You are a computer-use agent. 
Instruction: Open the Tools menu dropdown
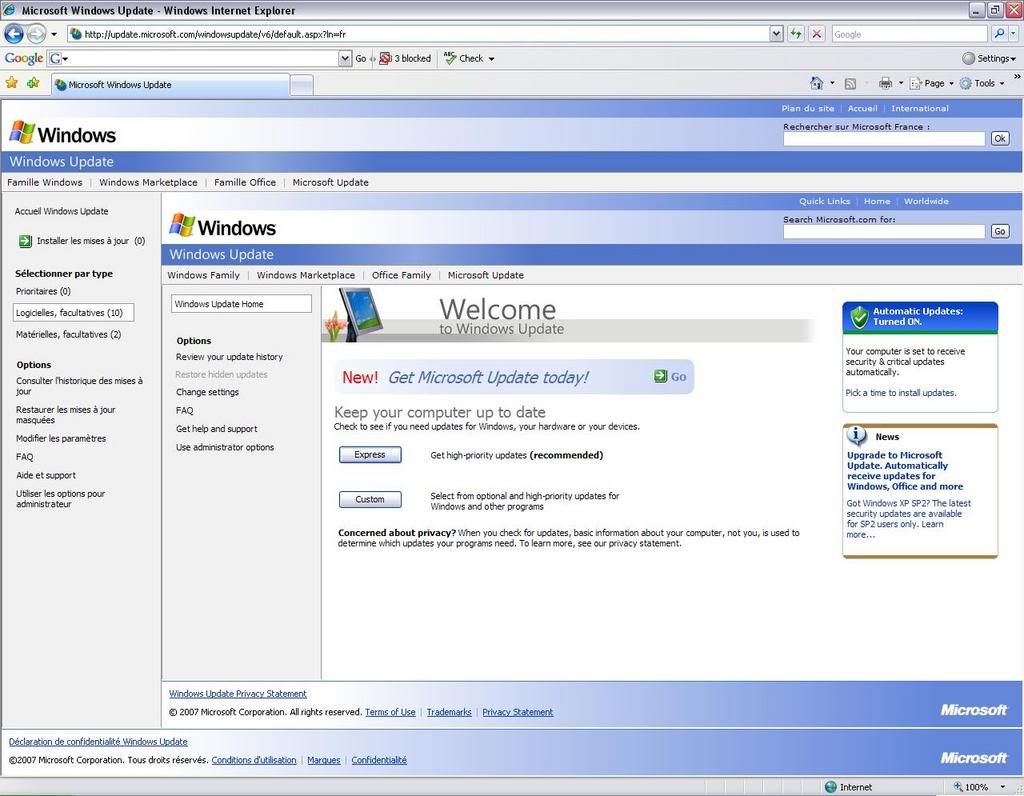coord(983,83)
